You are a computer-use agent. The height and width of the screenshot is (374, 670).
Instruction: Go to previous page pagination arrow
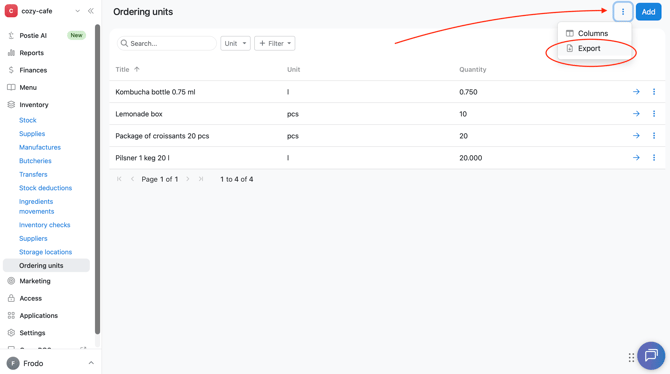coord(132,179)
